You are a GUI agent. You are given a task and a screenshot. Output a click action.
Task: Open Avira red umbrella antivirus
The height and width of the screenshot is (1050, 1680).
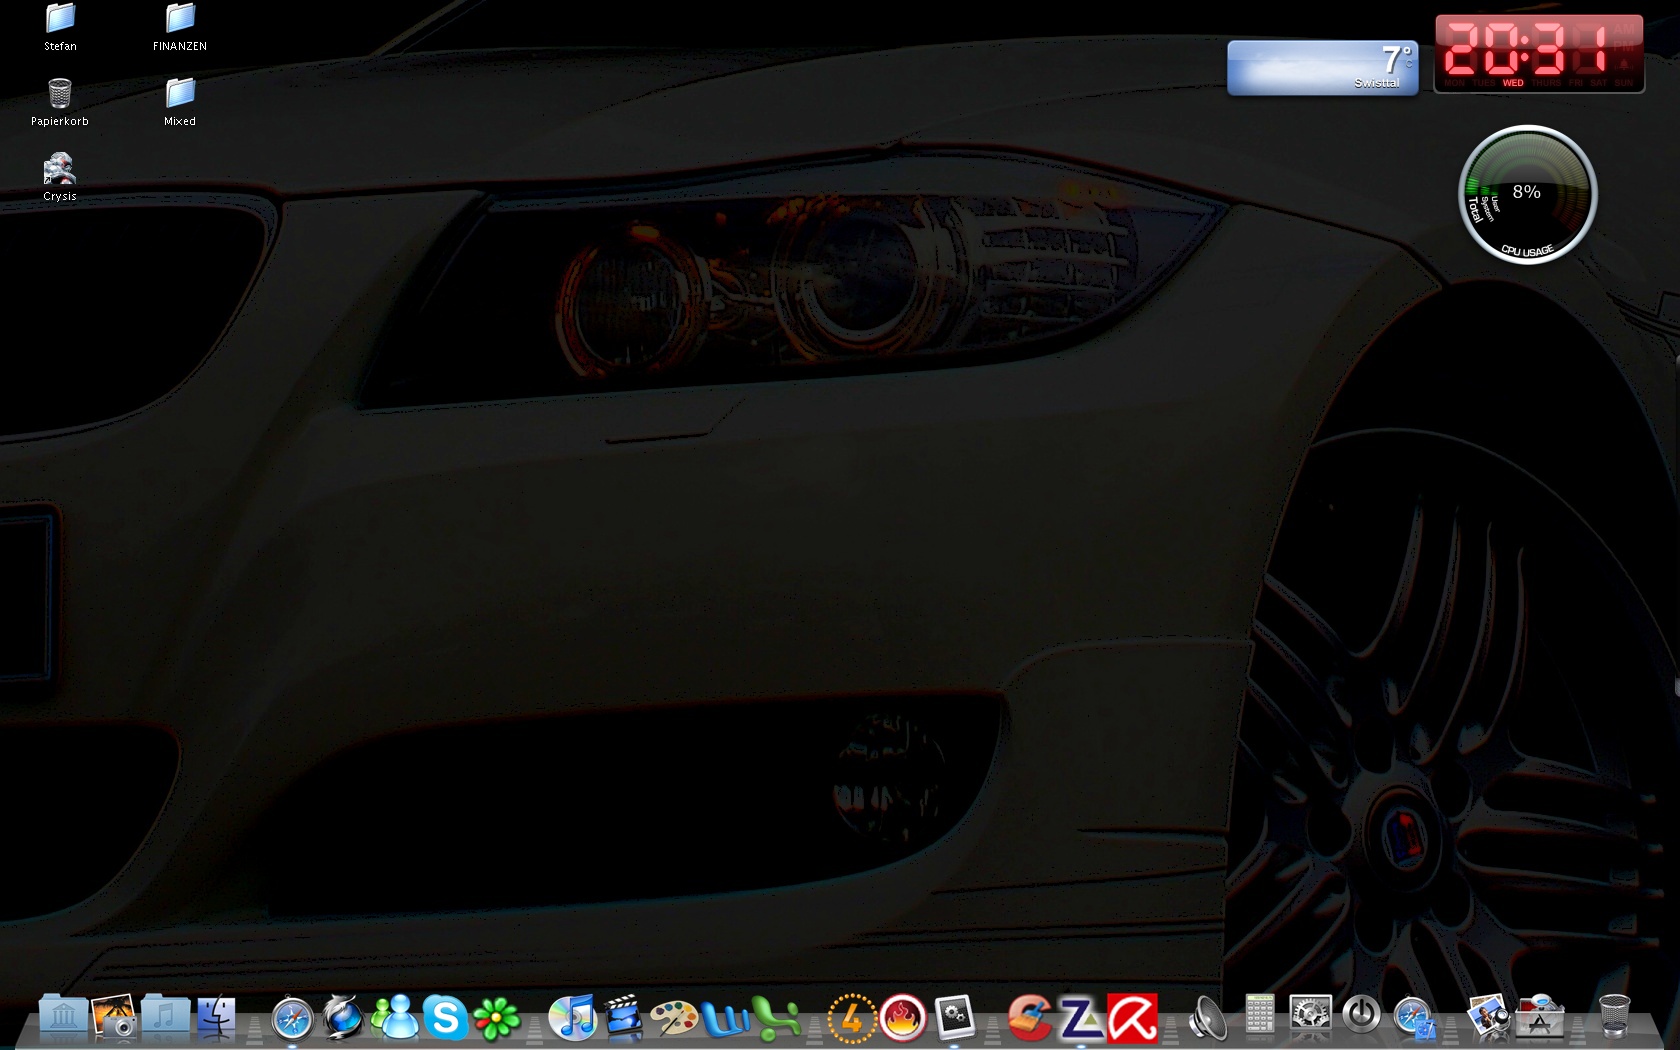pyautogui.click(x=1133, y=1018)
